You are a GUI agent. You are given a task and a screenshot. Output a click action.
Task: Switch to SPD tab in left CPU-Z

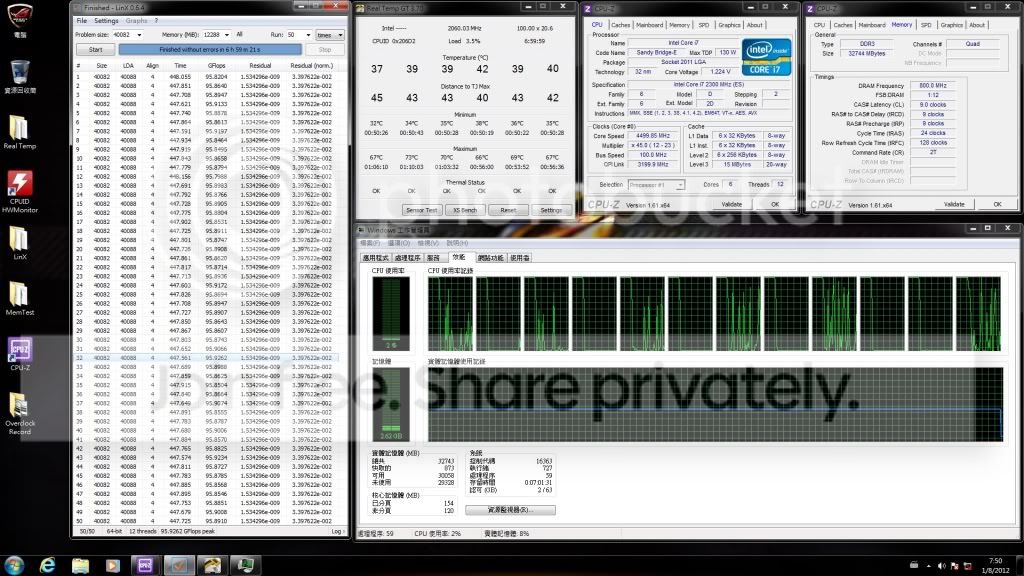point(703,25)
